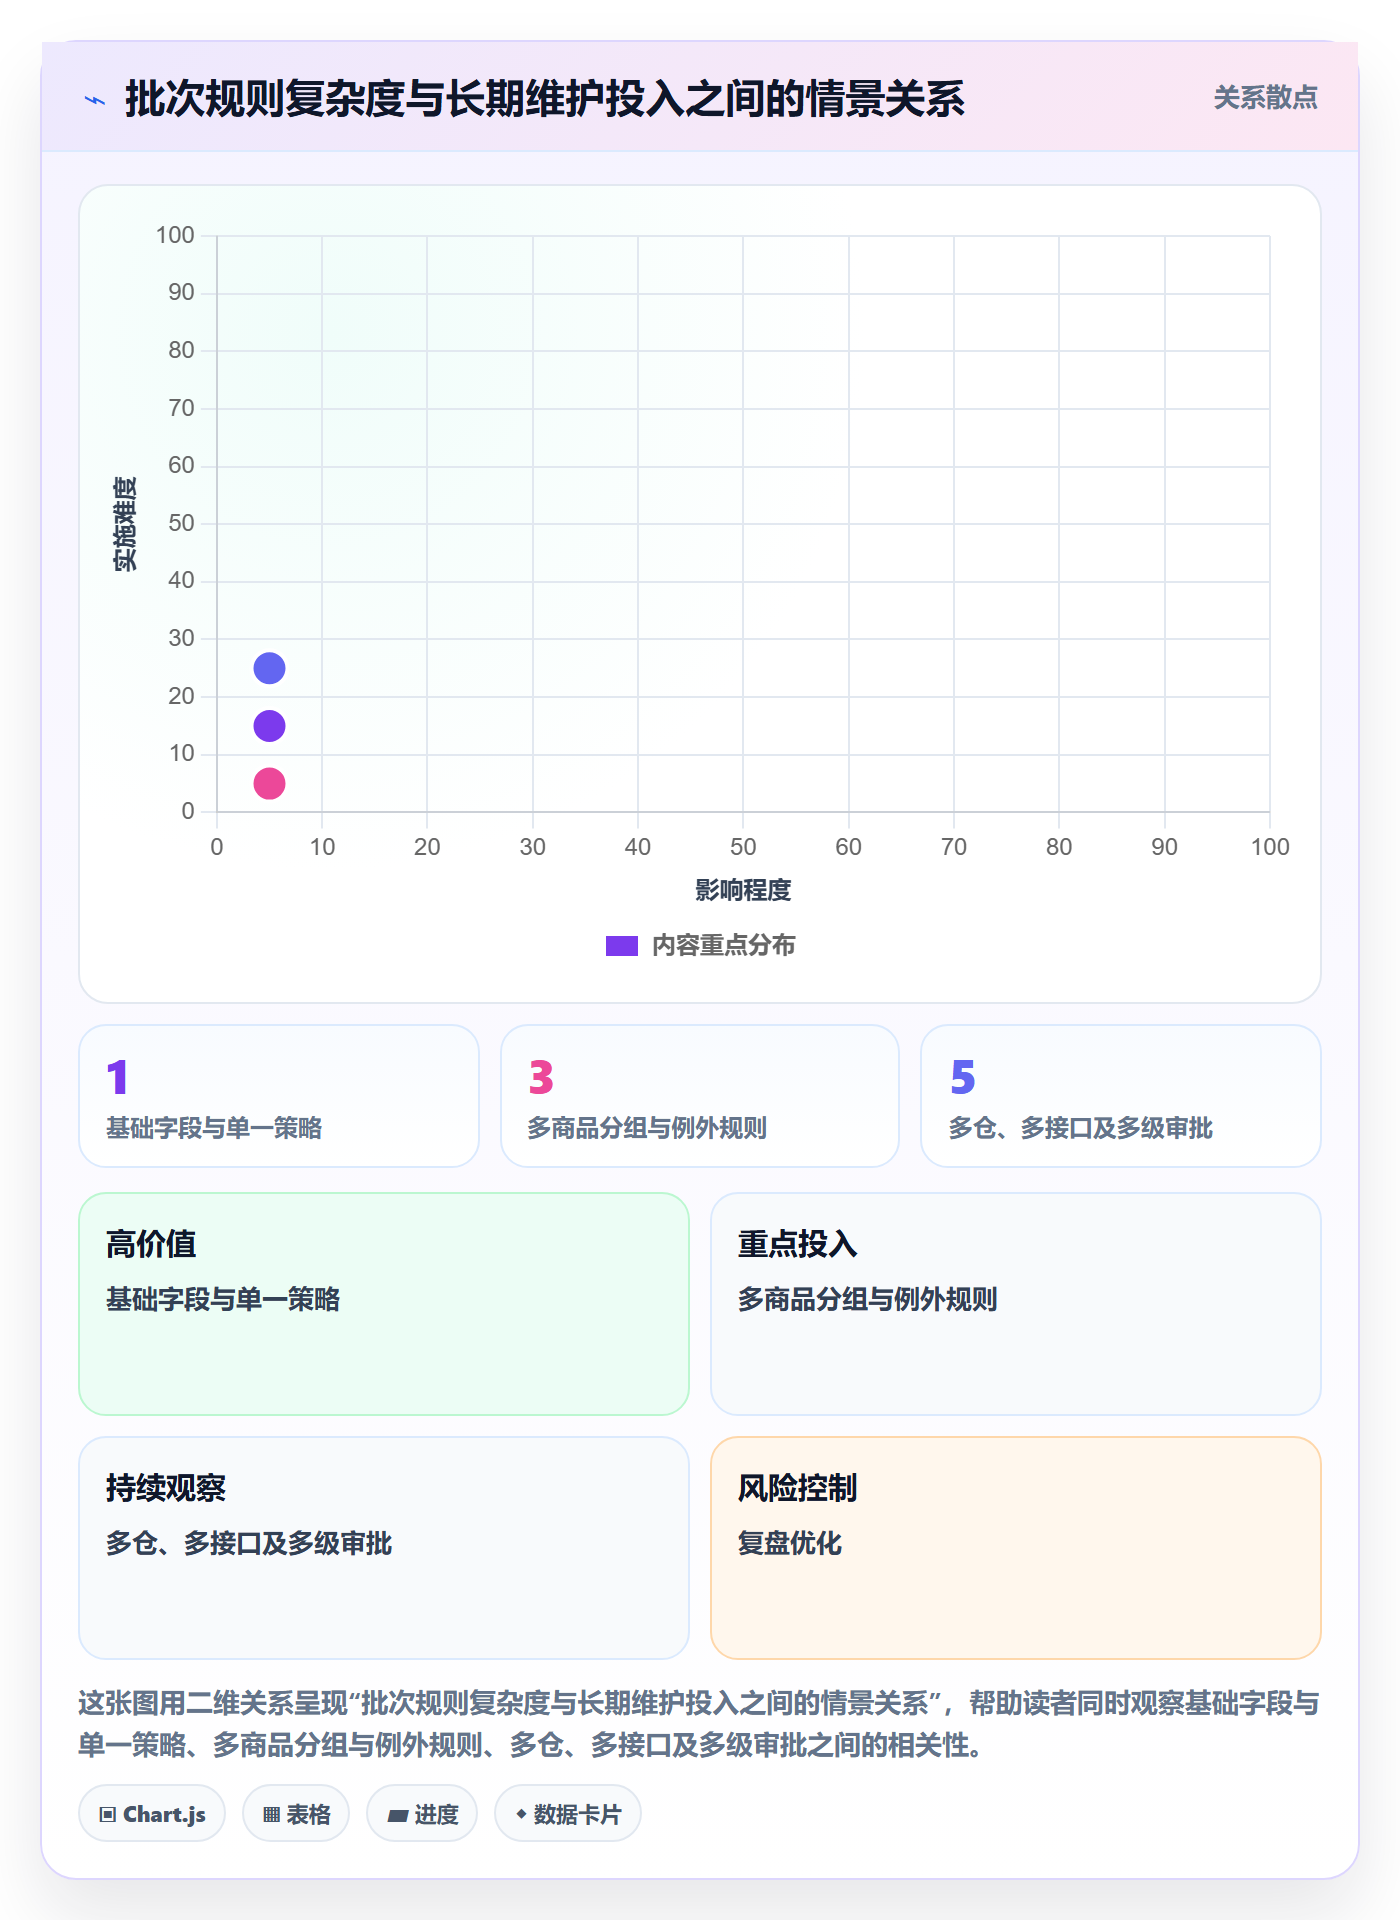
Task: Click the lightning bolt icon in header
Action: (x=95, y=100)
